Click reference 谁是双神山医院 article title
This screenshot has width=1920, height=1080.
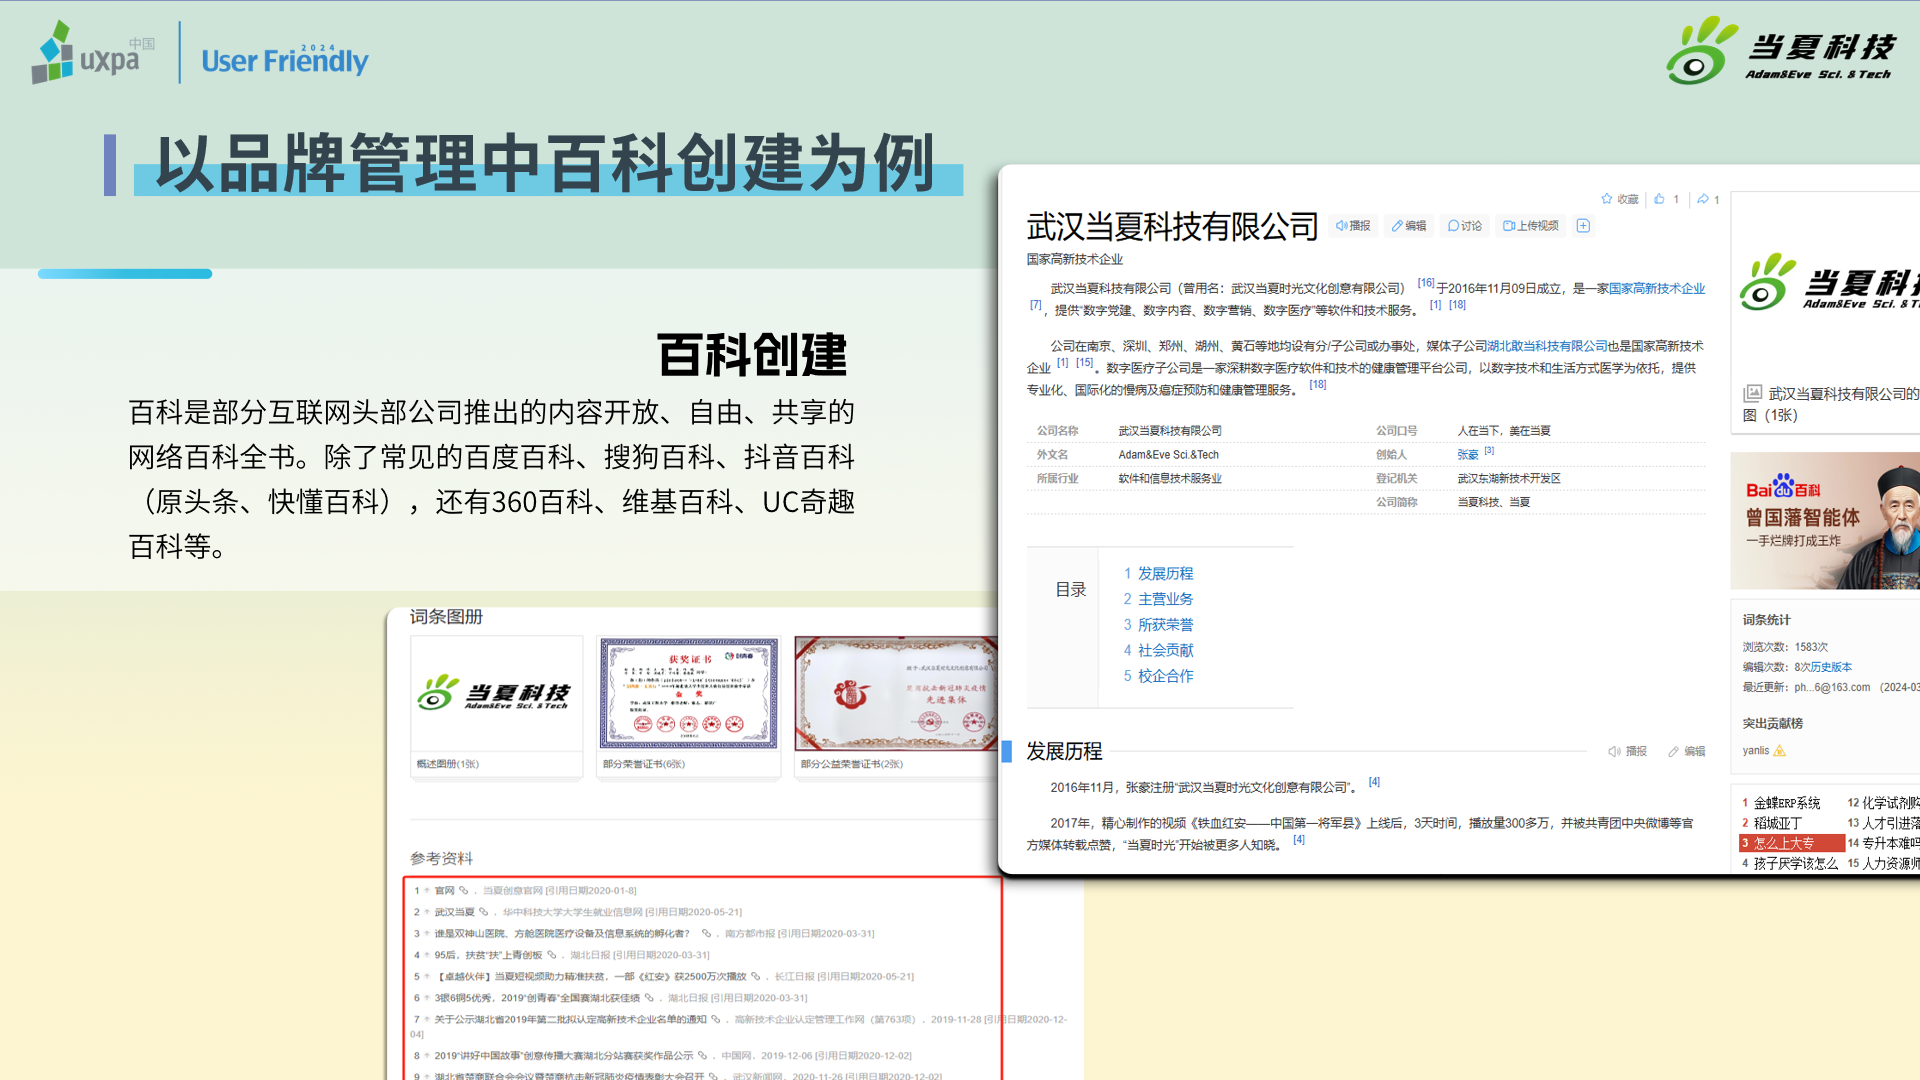point(561,933)
